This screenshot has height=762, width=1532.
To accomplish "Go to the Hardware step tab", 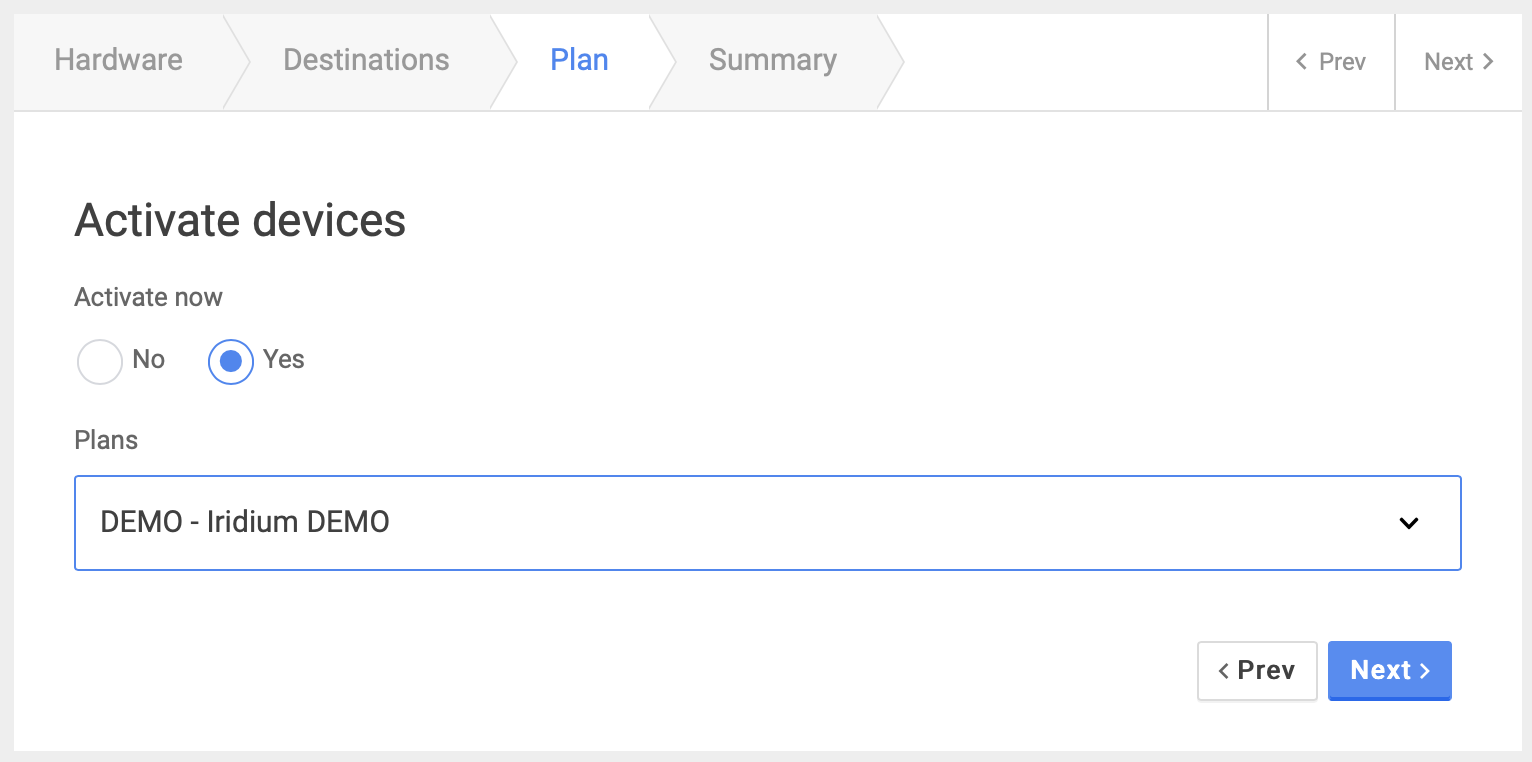I will [118, 60].
